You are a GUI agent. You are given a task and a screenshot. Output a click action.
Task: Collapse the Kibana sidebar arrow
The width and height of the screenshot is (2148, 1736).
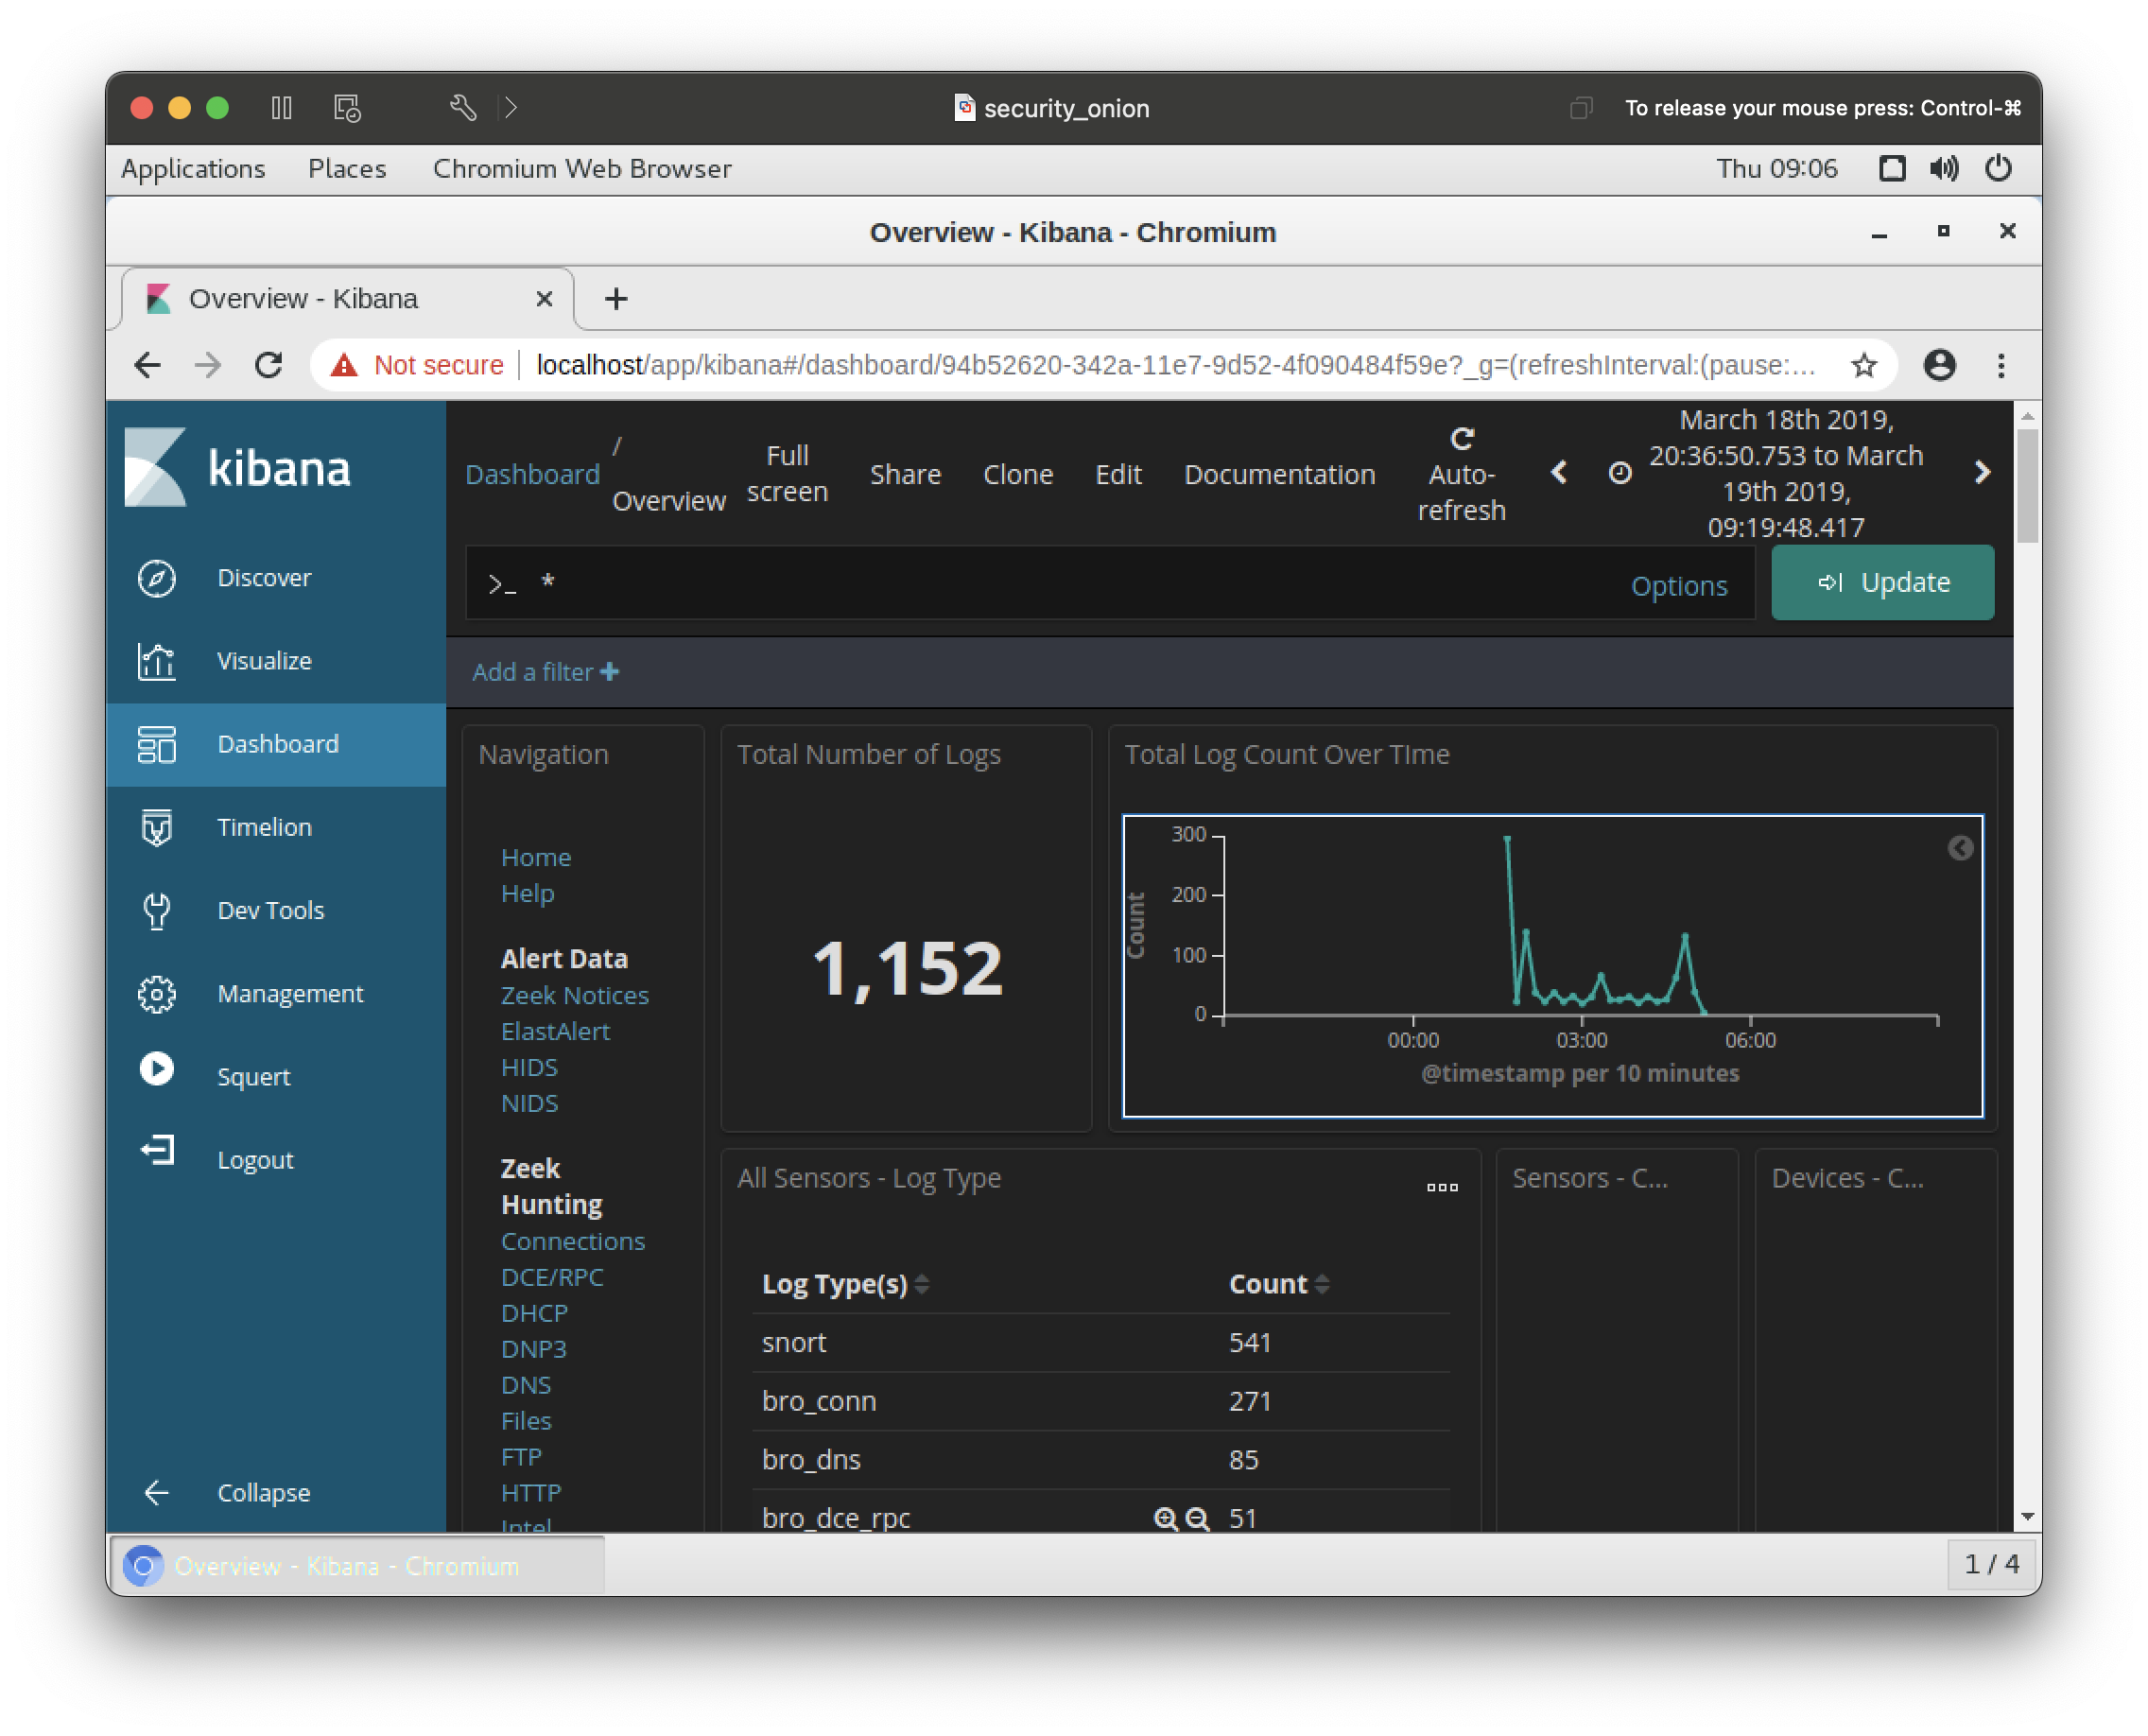157,1493
